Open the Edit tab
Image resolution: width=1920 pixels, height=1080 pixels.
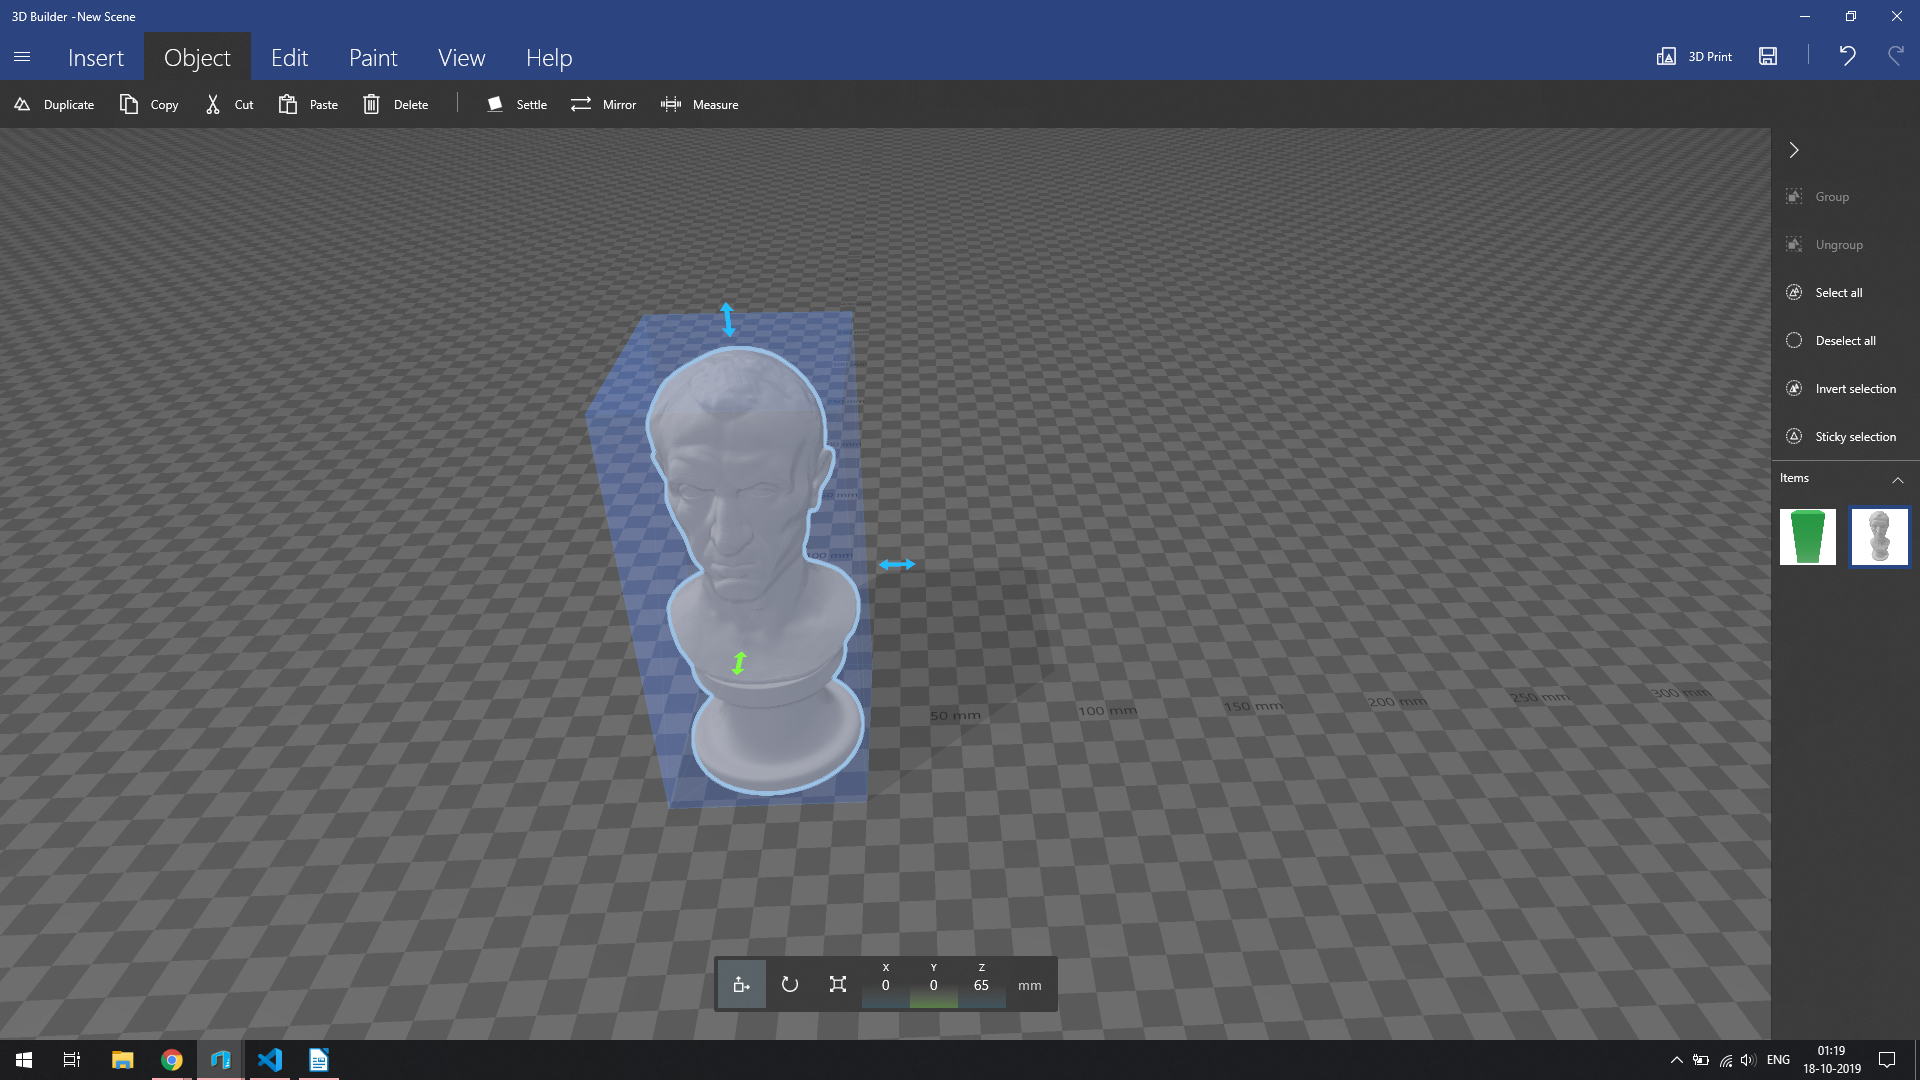pyautogui.click(x=289, y=57)
